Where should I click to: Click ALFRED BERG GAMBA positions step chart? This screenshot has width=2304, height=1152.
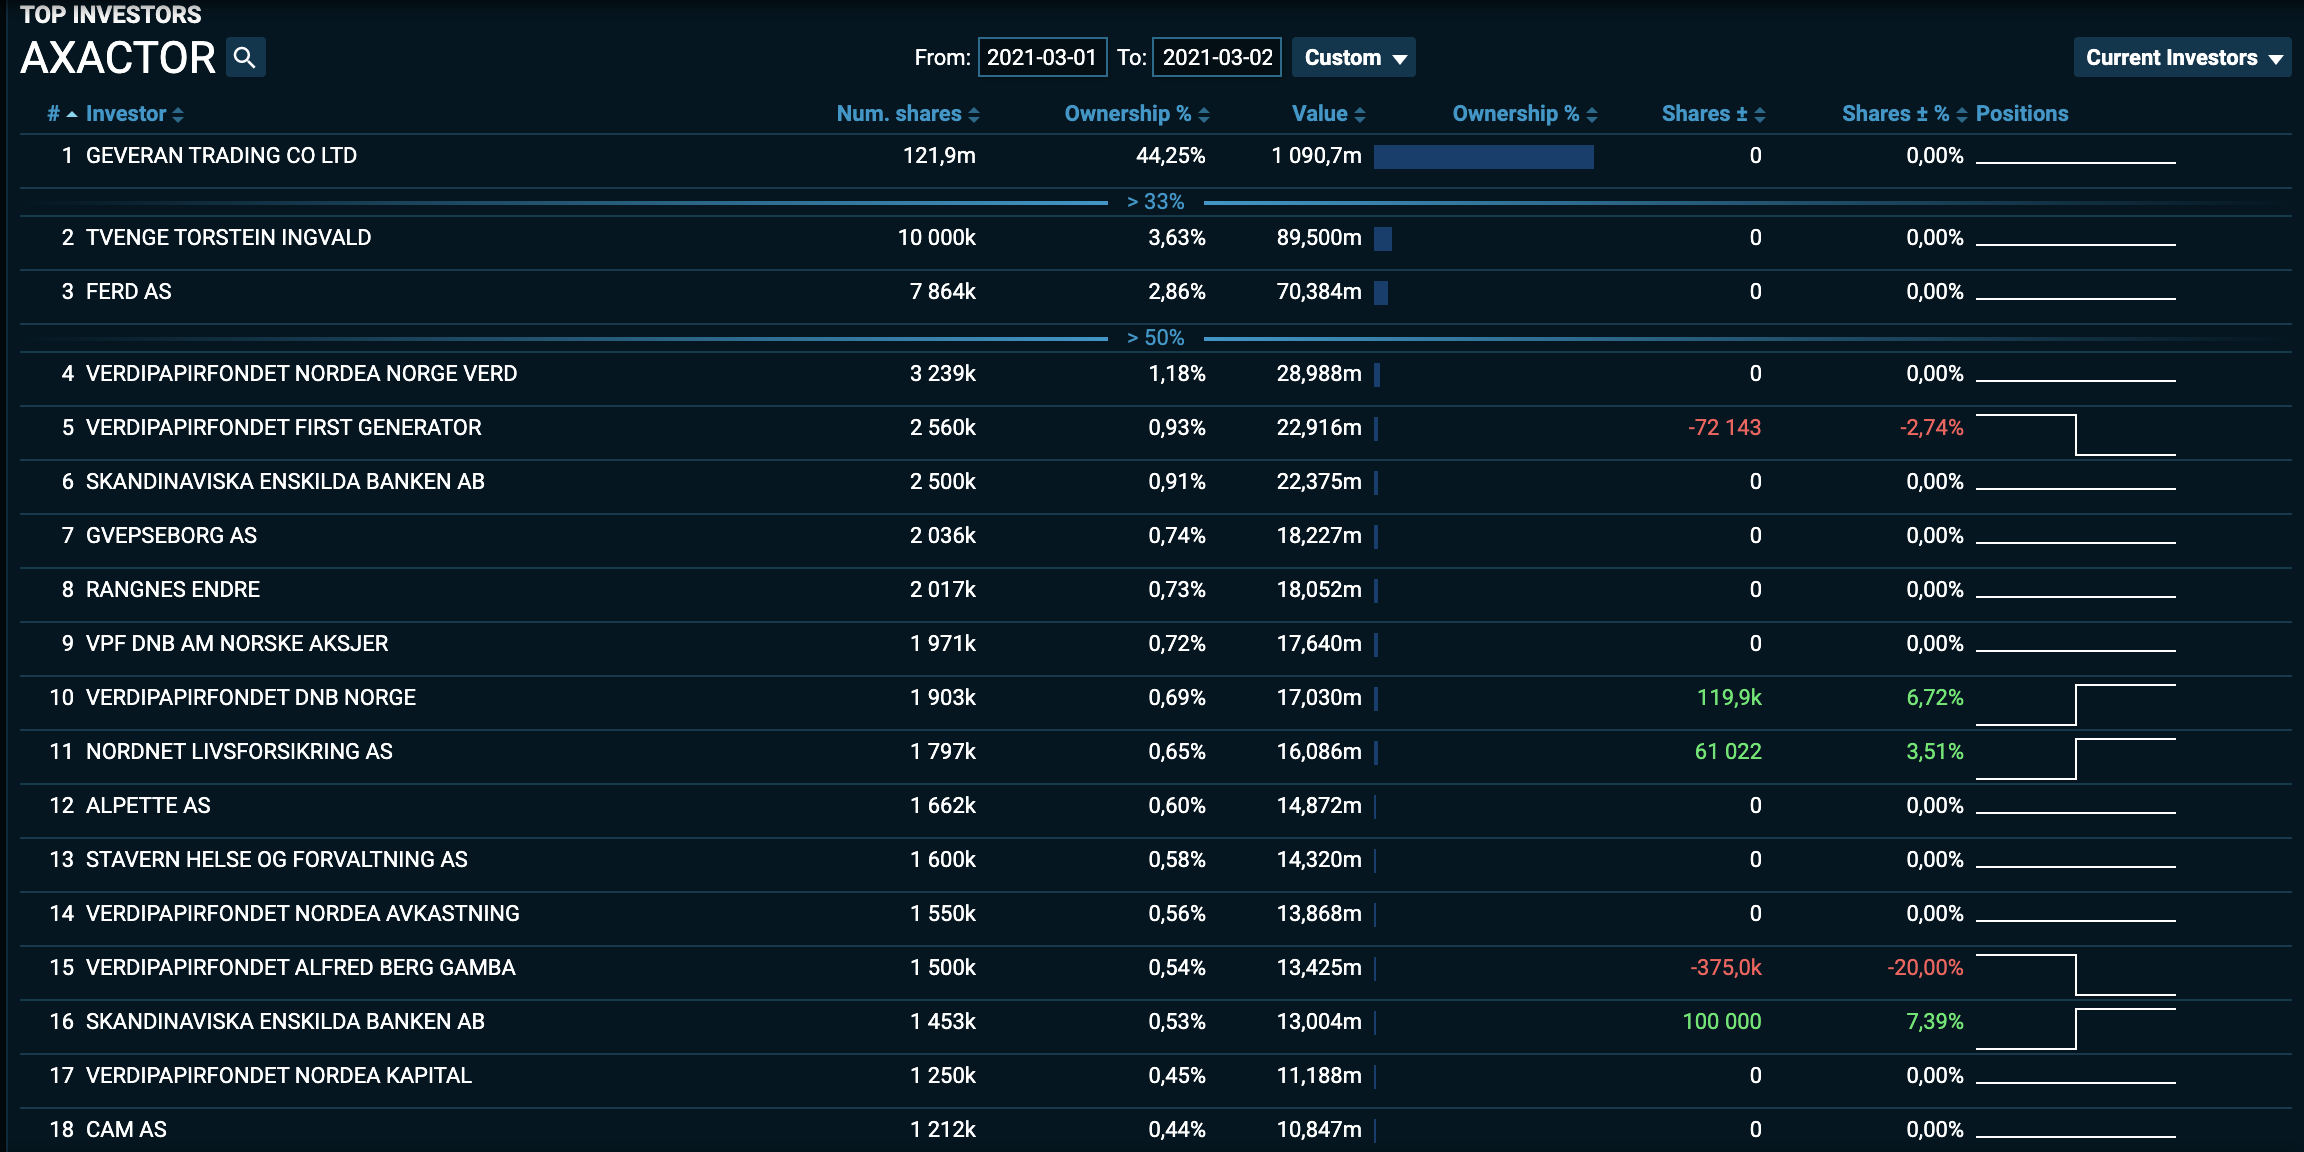click(x=2076, y=974)
